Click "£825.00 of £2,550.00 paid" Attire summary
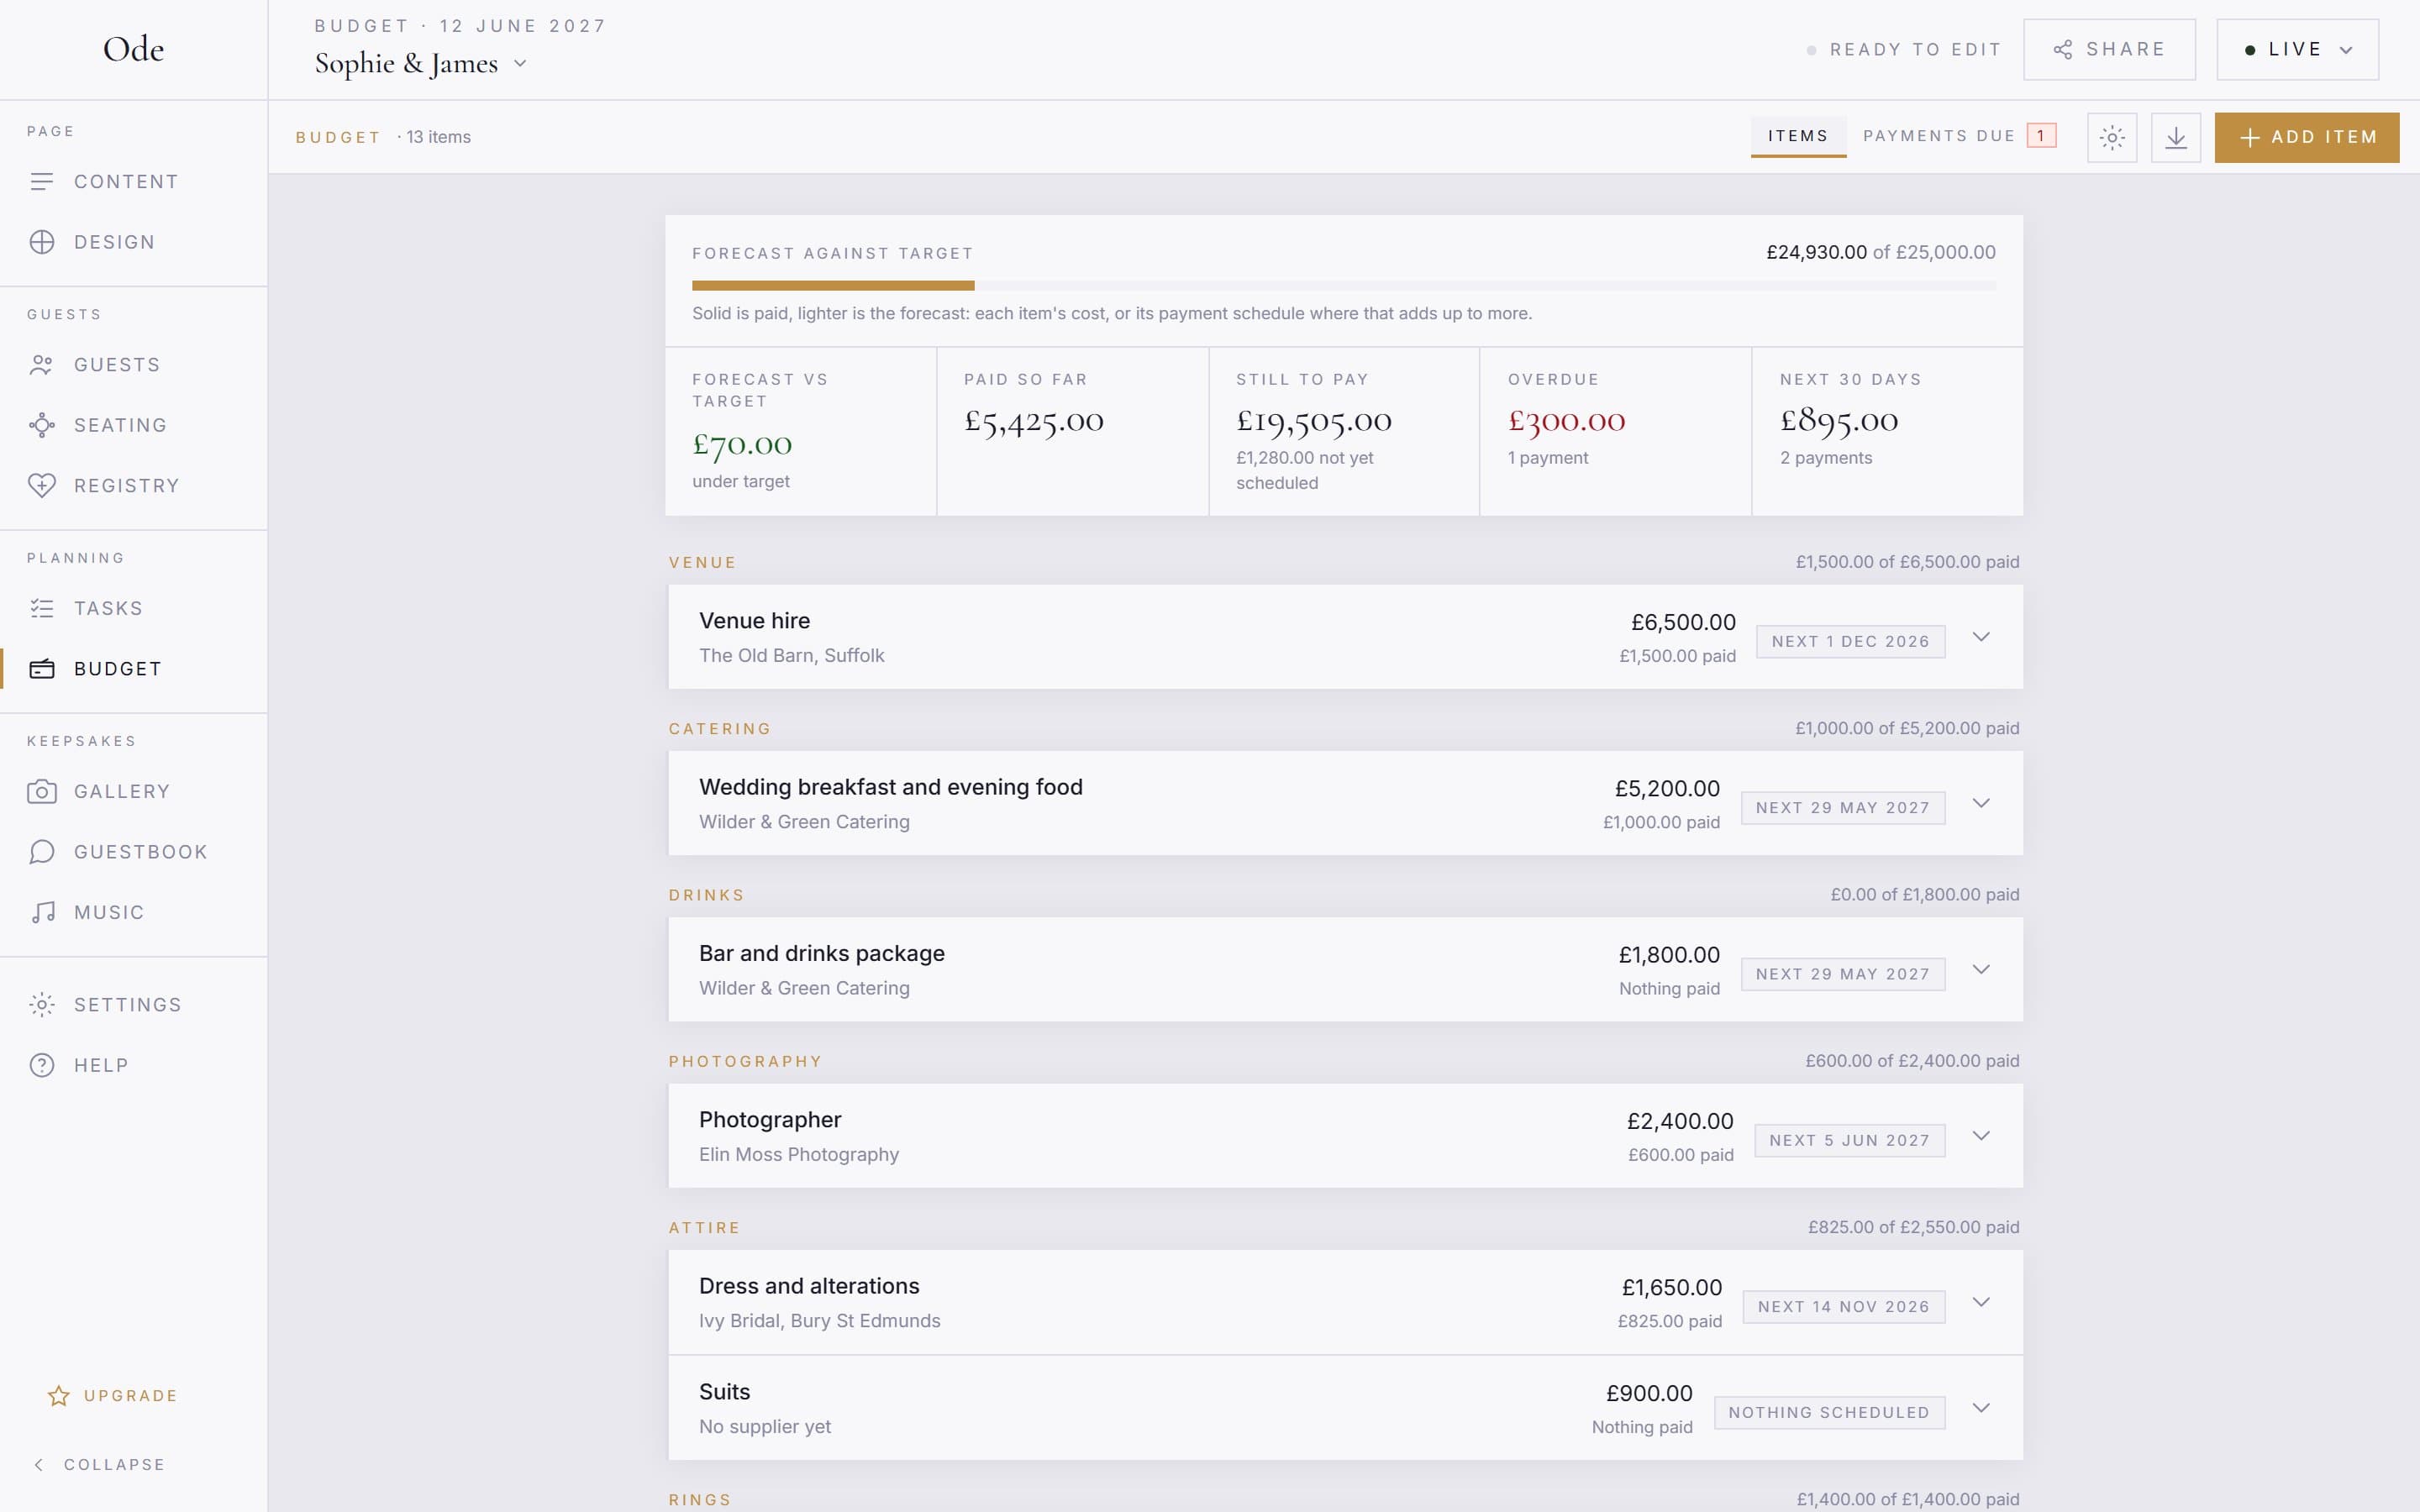This screenshot has width=2420, height=1512. pos(1913,1227)
